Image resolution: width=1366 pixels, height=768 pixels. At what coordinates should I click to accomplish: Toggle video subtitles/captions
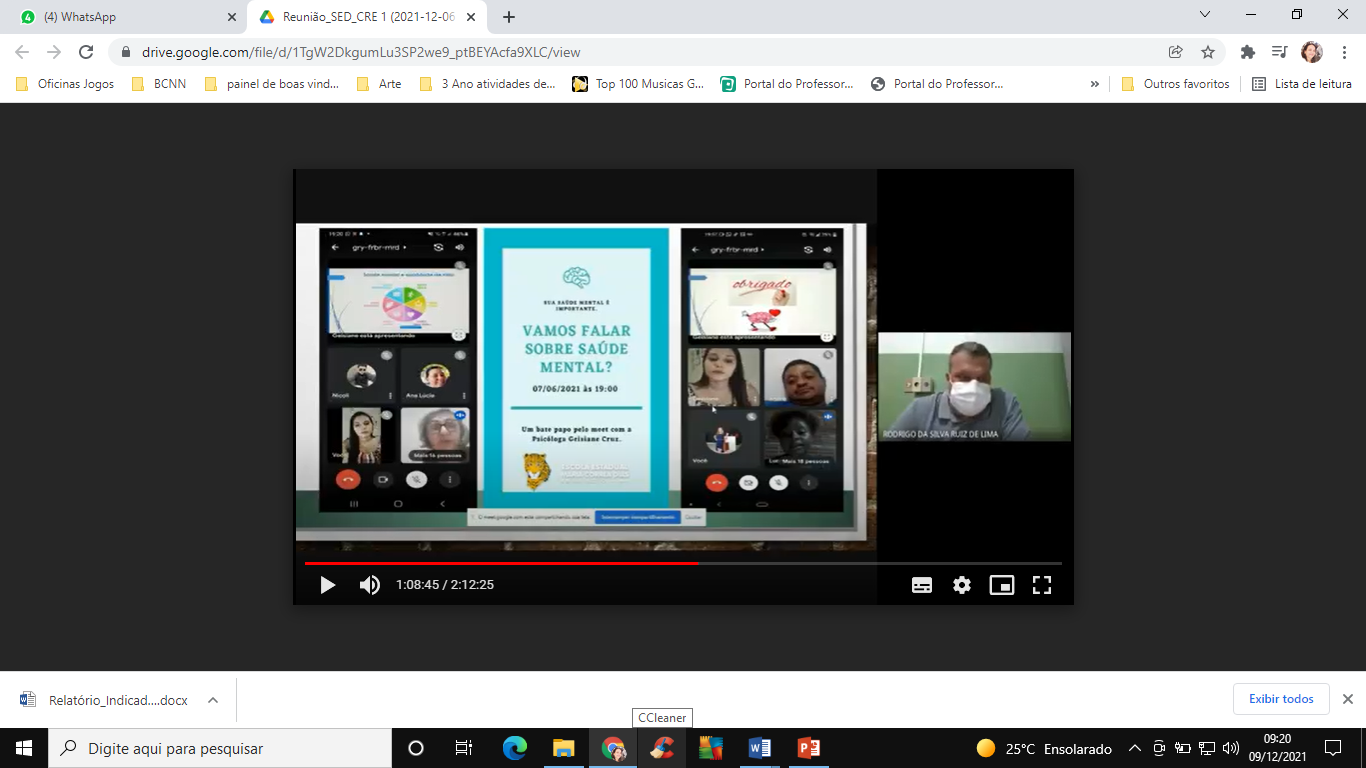click(922, 585)
